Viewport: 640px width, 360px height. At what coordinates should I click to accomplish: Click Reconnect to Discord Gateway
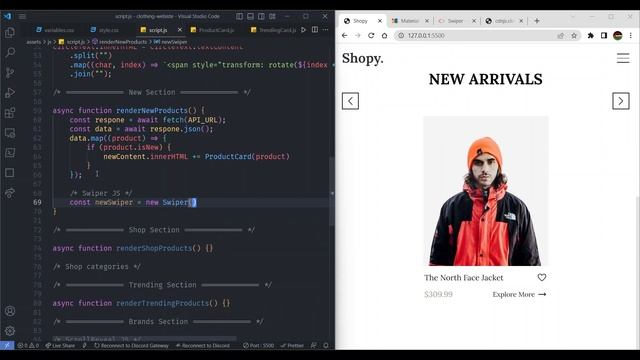coord(131,345)
